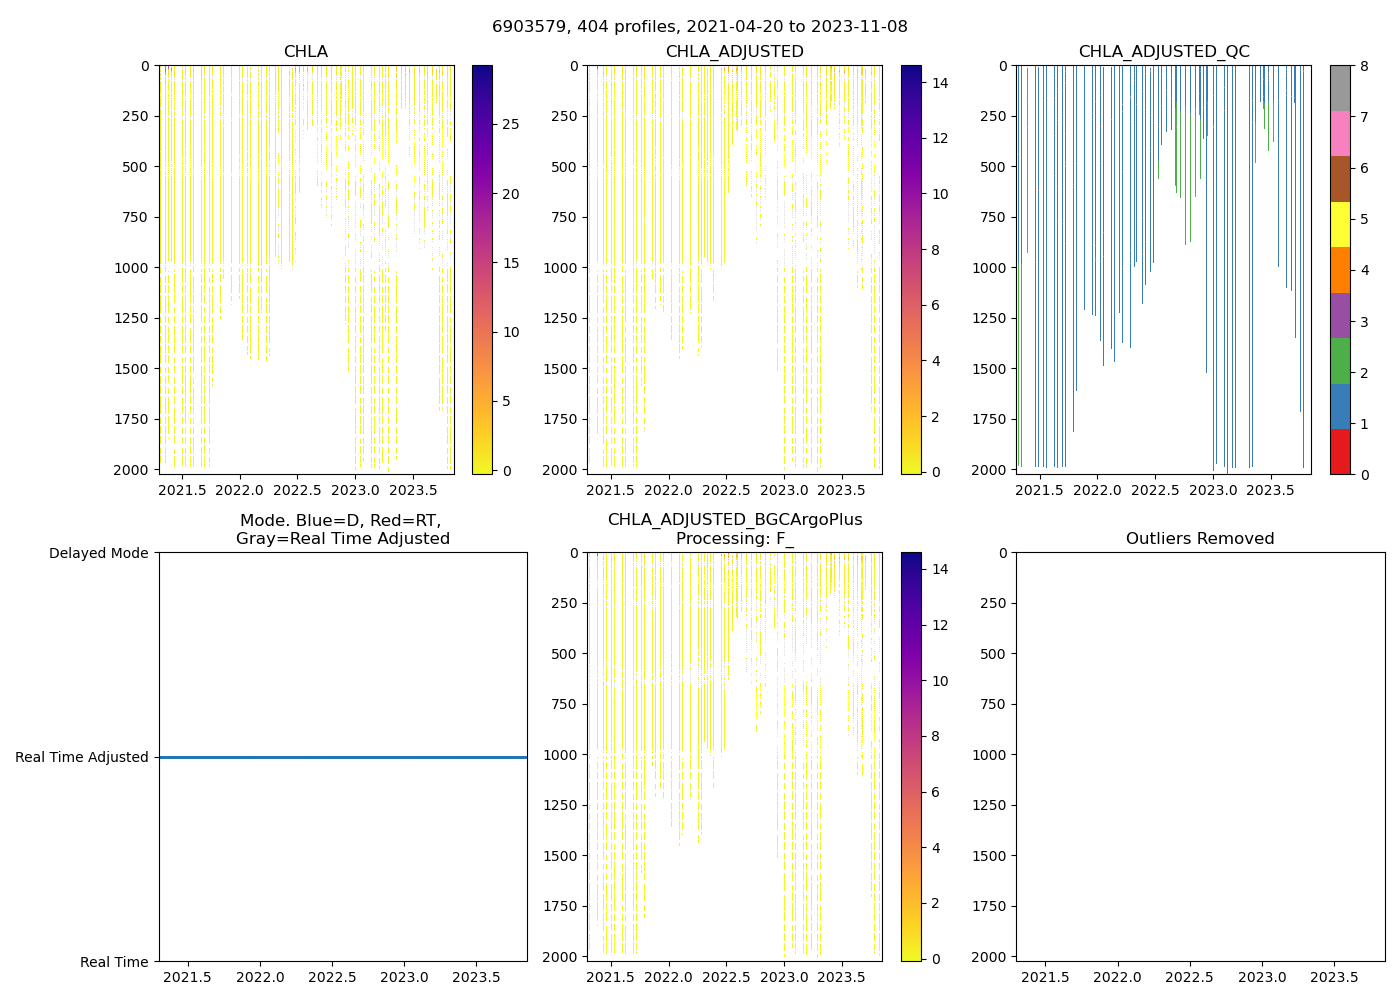Click the blue segment in QC colorbar
1400x1000 pixels.
coord(1340,406)
